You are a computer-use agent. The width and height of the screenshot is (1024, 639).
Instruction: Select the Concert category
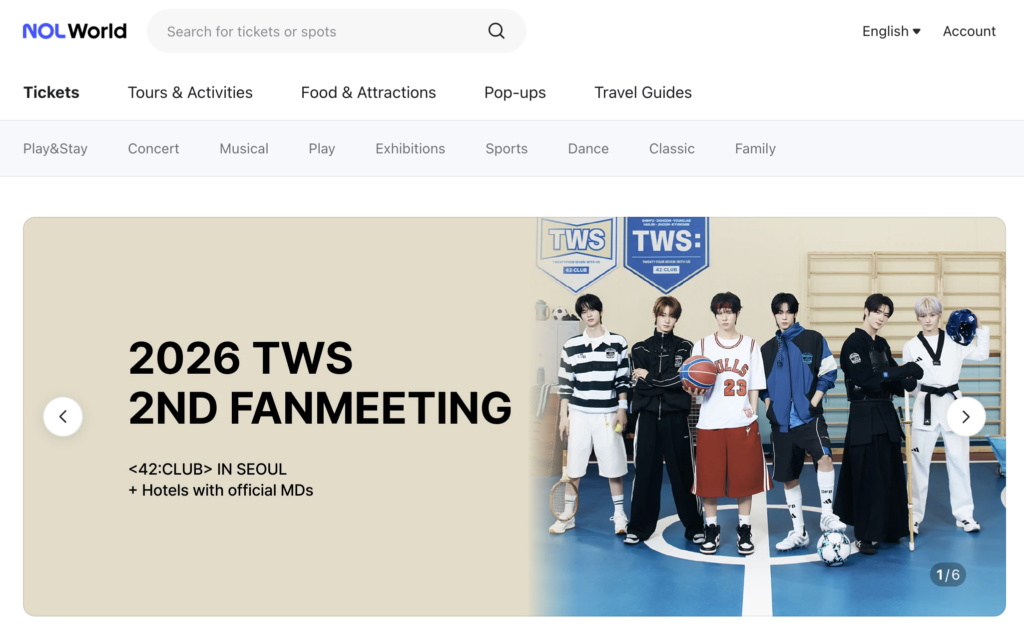click(x=153, y=148)
